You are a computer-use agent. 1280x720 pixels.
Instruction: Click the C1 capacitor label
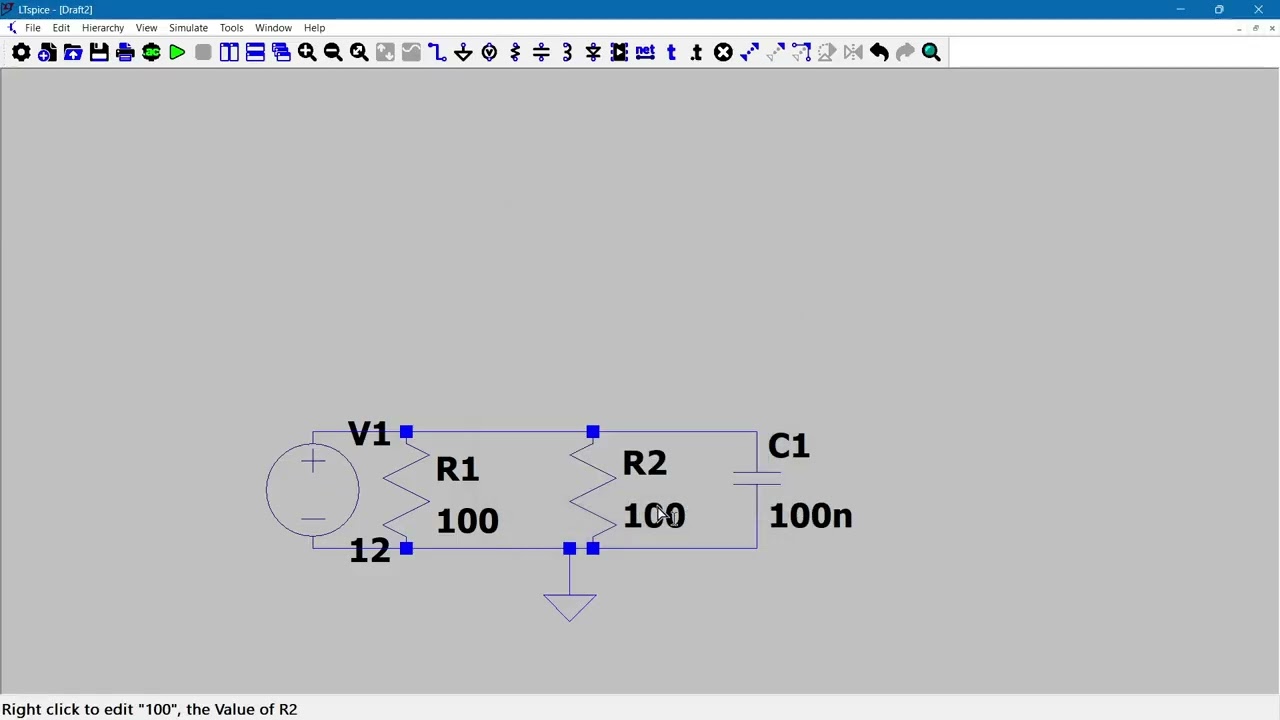tap(789, 446)
